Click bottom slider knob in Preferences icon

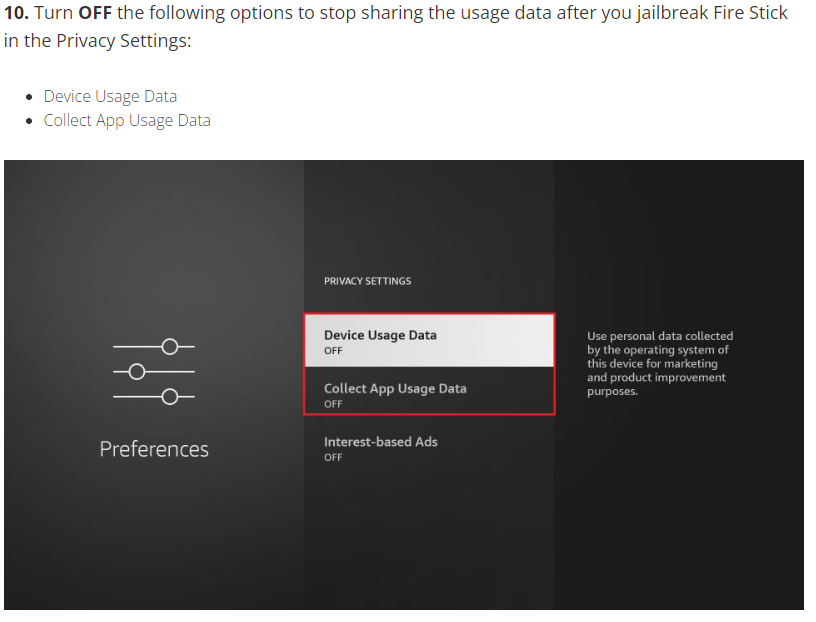tap(170, 397)
